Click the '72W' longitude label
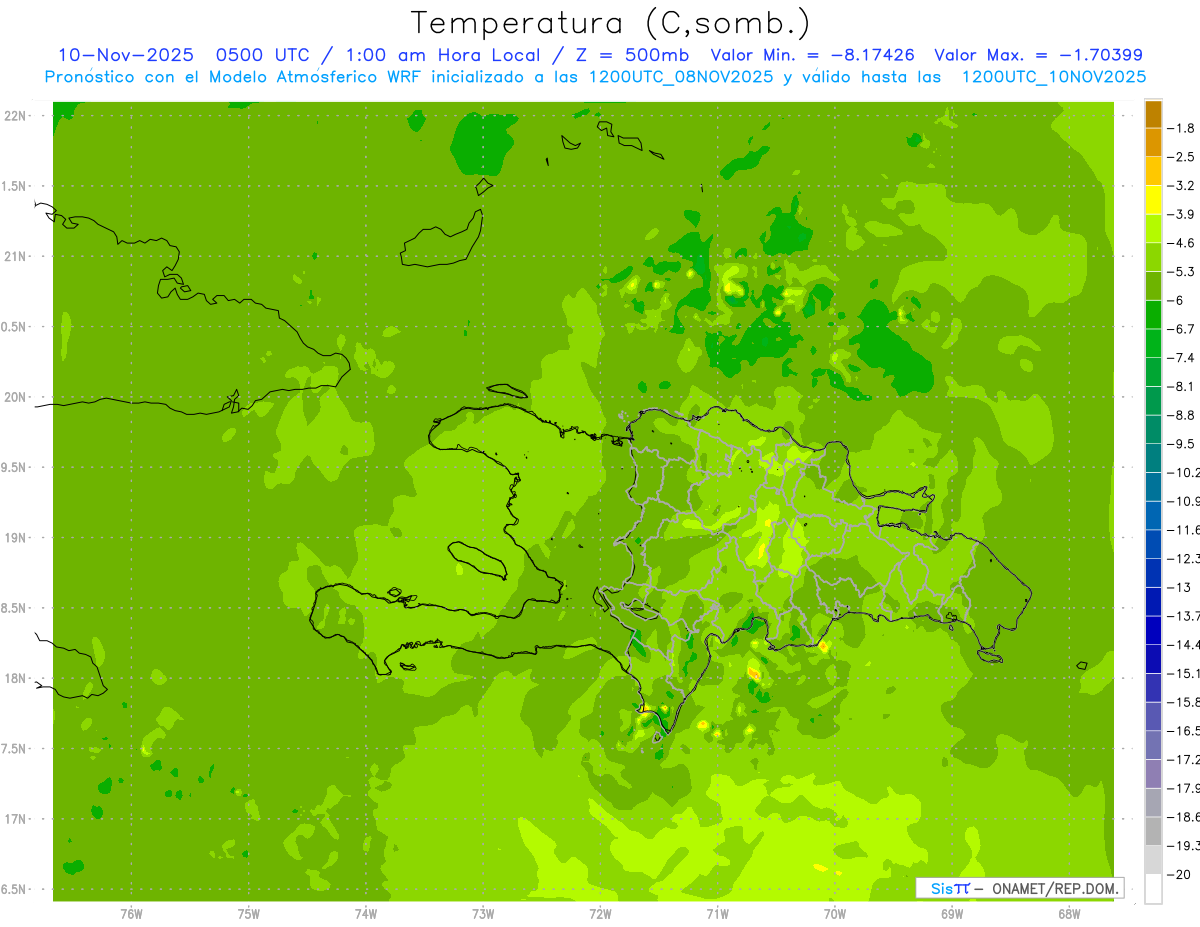The image size is (1200, 927). [x=600, y=914]
